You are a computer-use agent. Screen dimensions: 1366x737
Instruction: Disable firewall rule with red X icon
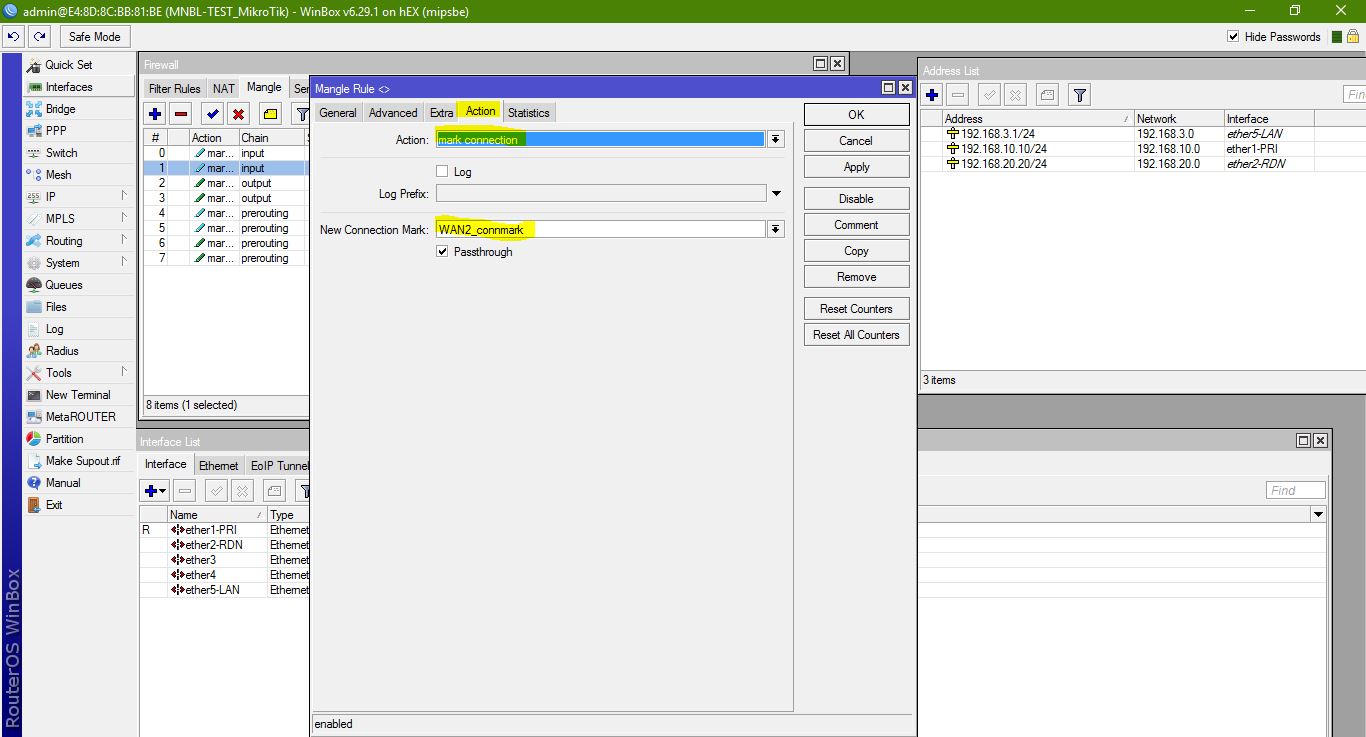(238, 114)
